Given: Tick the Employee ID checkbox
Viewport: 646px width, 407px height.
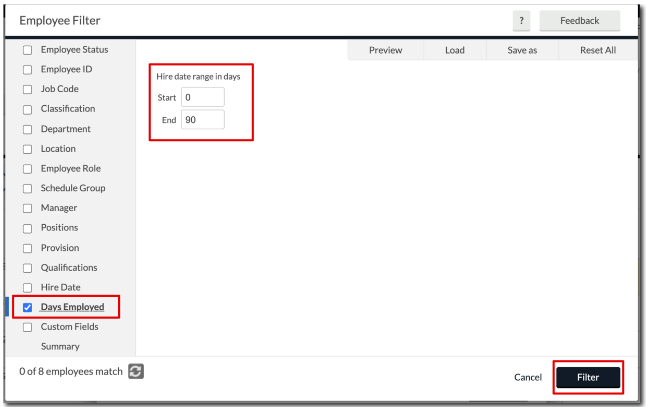Looking at the screenshot, I should coord(28,70).
